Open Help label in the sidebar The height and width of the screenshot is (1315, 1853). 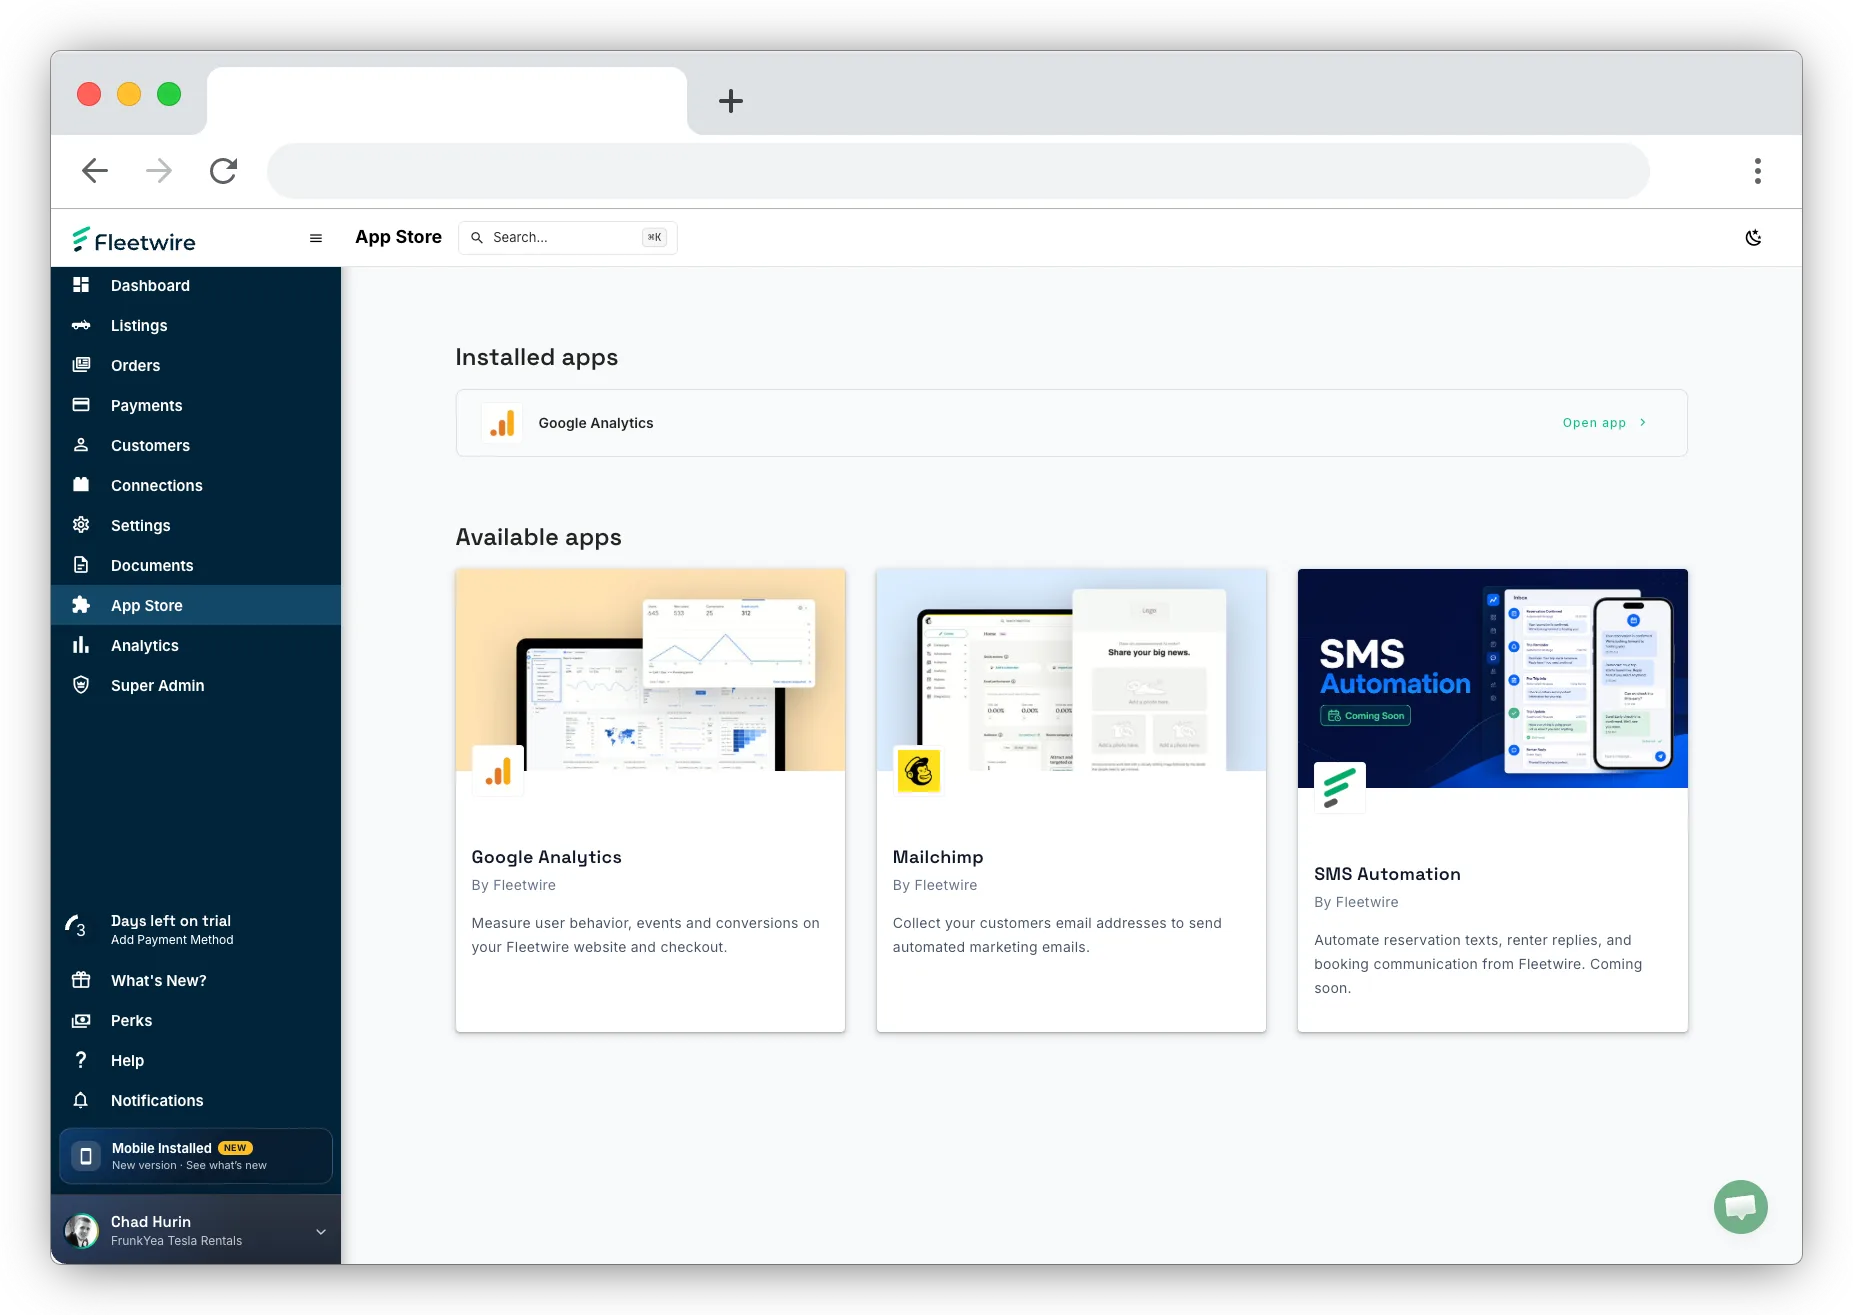pos(128,1060)
